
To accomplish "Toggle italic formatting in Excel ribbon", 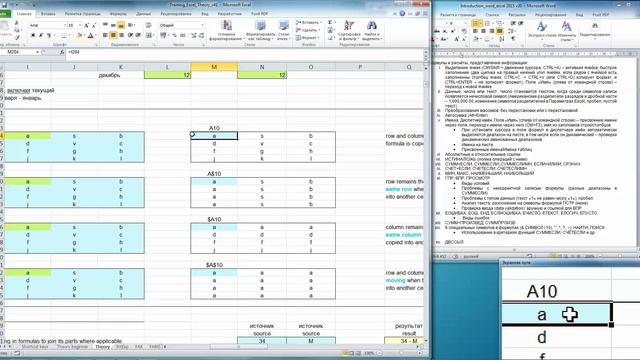I will (x=41, y=36).
